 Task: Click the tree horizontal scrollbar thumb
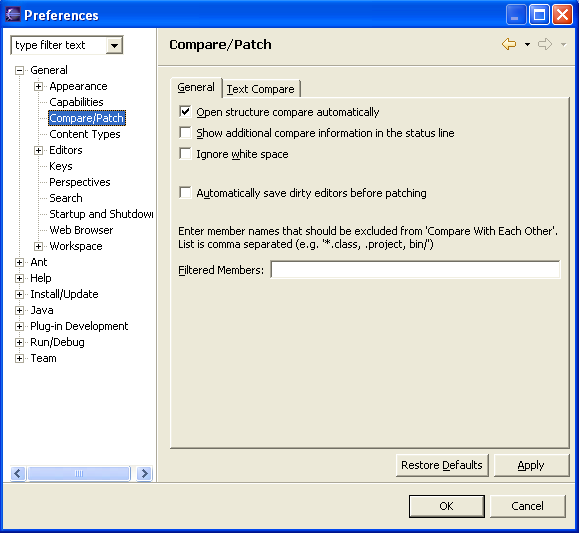[x=79, y=474]
